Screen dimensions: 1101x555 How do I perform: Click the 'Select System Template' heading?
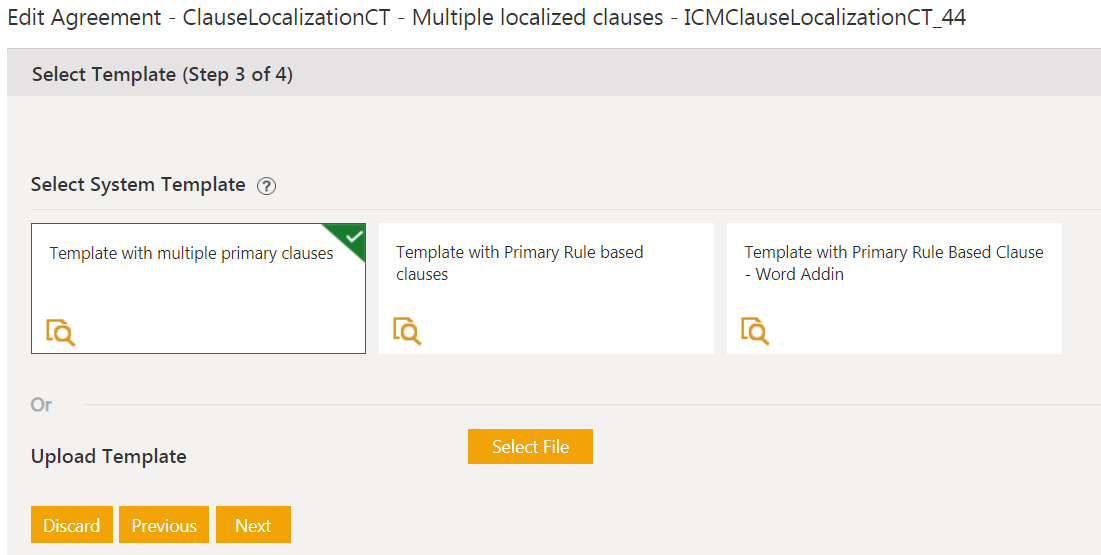click(138, 185)
